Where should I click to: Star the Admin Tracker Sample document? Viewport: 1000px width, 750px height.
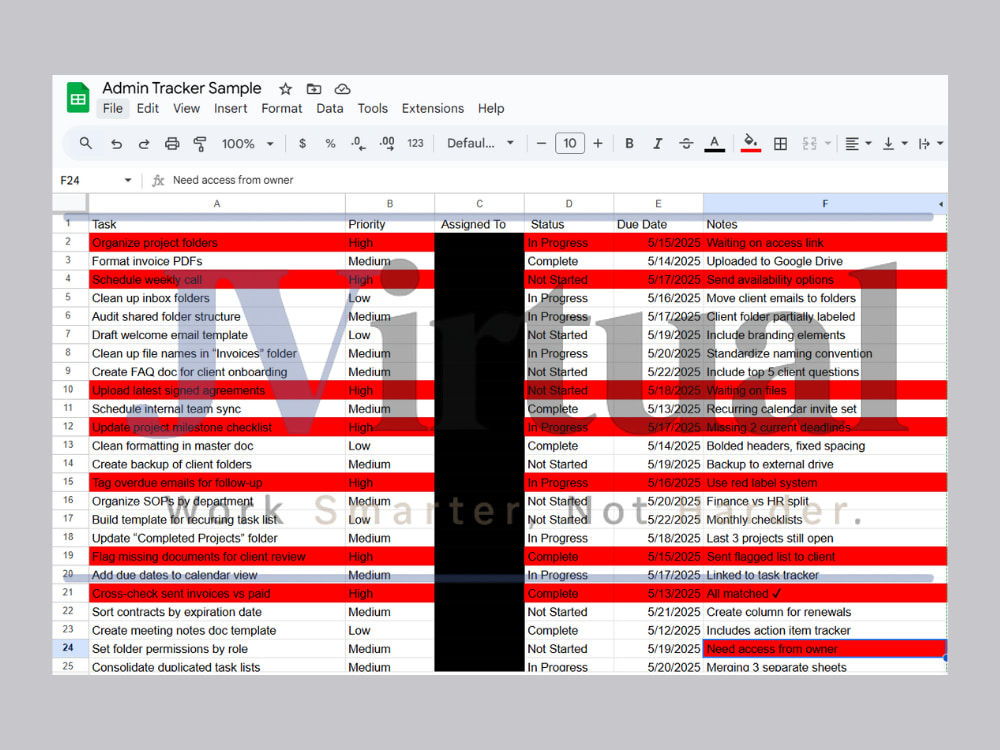coord(286,89)
